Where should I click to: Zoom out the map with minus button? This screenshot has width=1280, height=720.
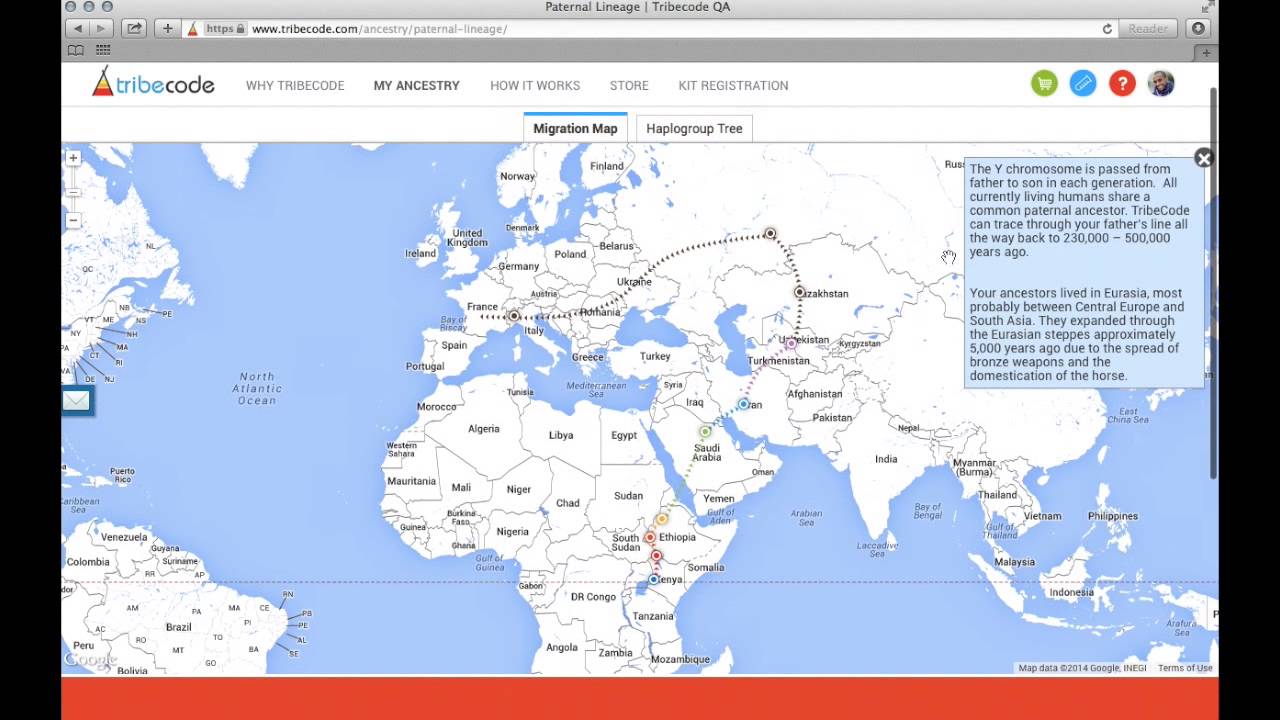[73, 220]
